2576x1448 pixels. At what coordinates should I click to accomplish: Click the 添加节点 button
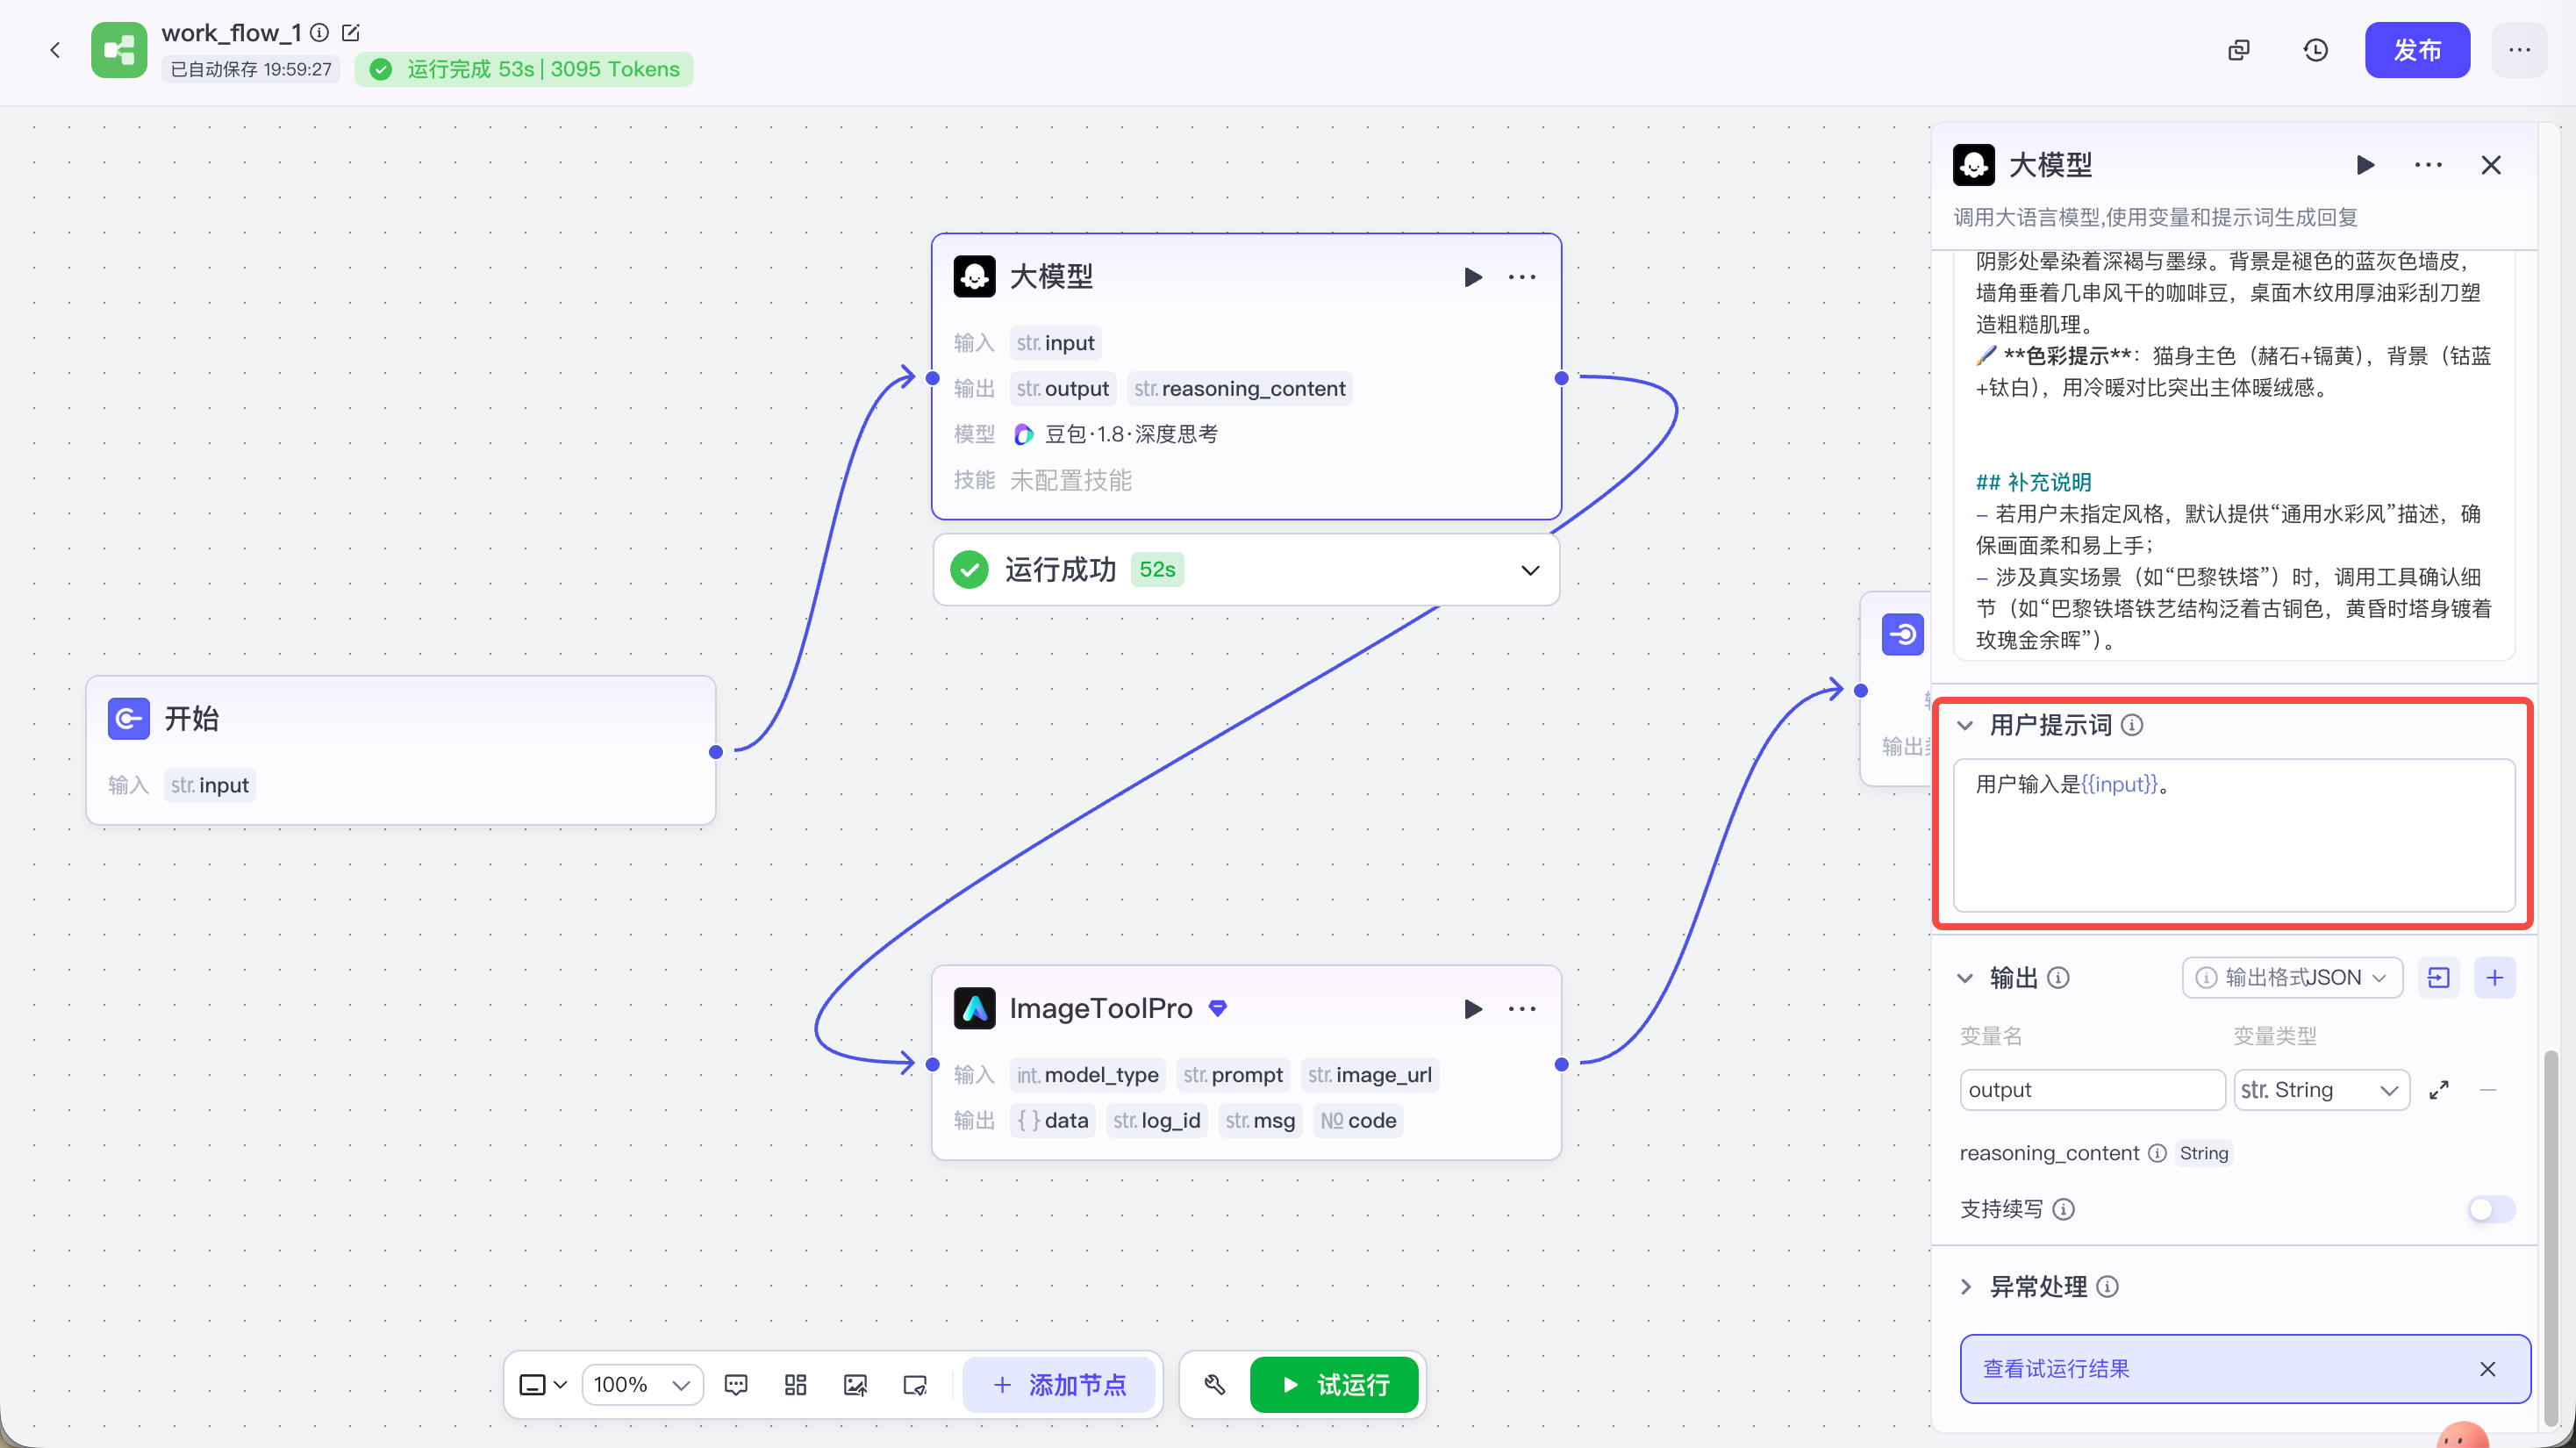point(1058,1385)
